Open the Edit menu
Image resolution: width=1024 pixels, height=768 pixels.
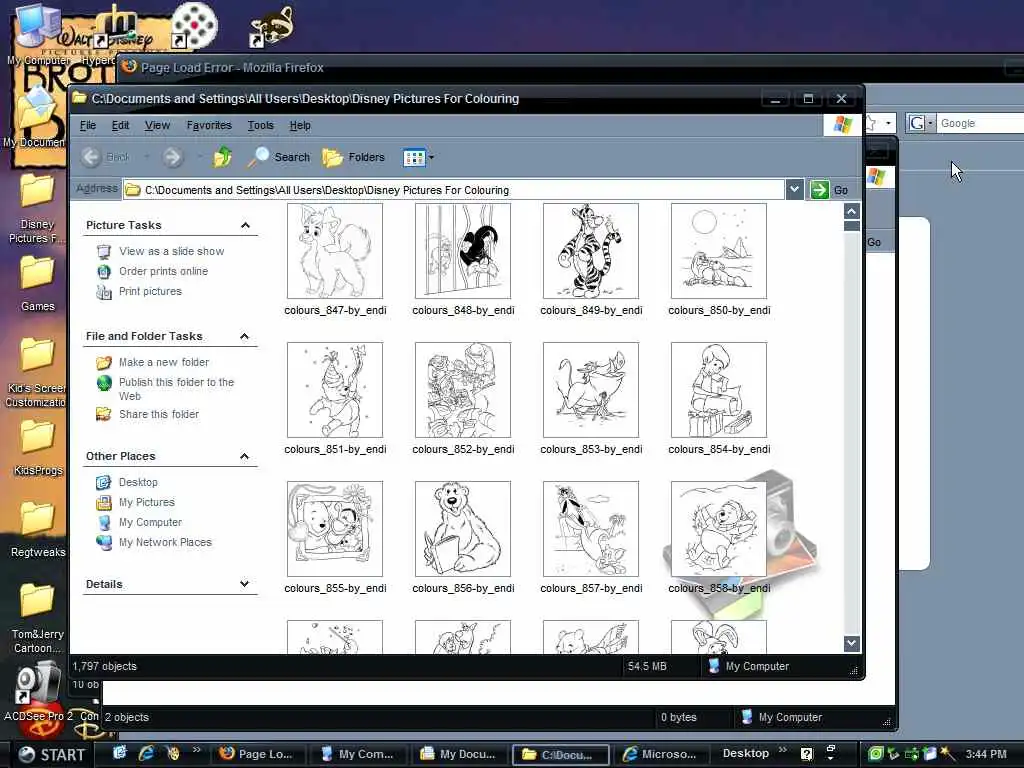coord(120,125)
